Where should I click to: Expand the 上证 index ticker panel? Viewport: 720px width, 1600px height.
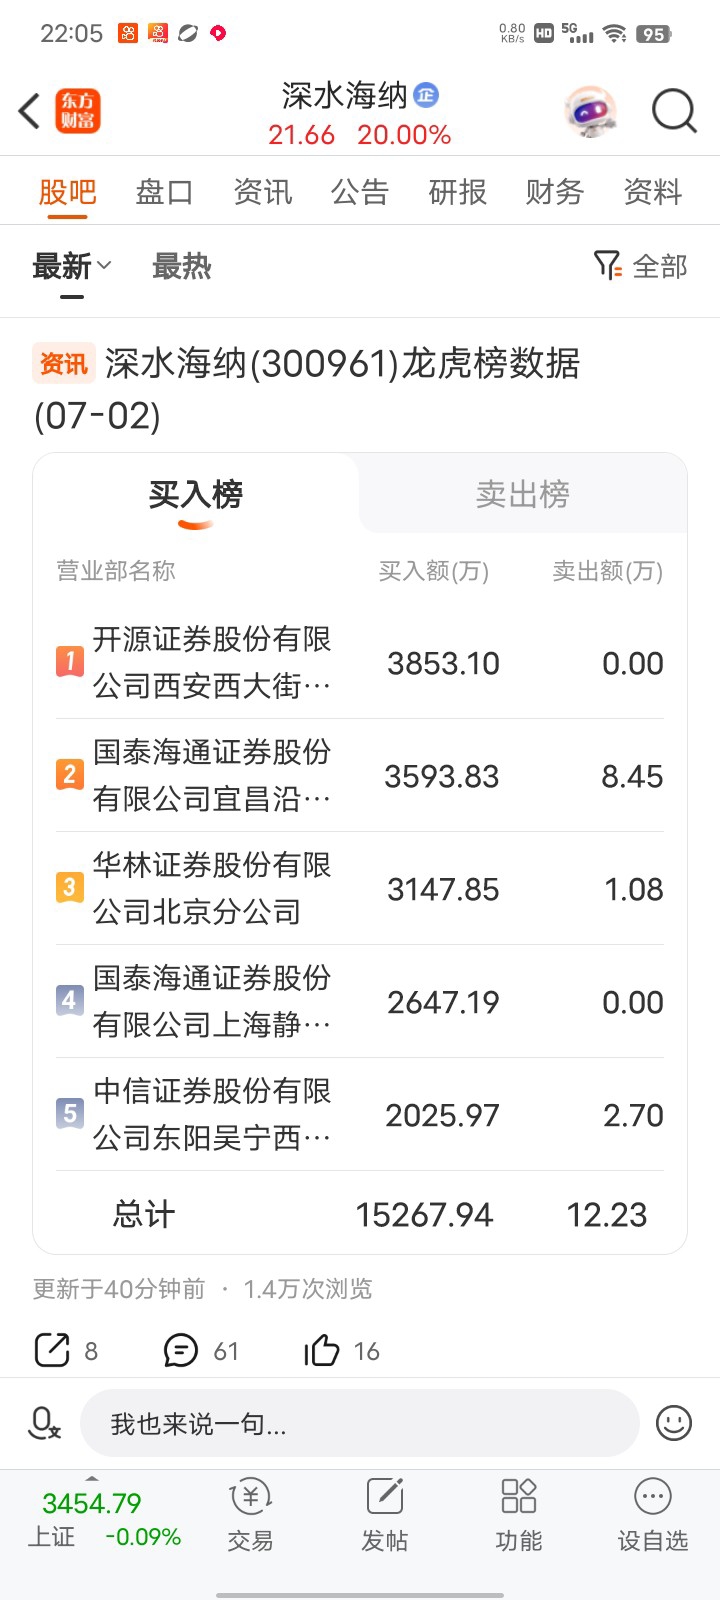[105, 1518]
